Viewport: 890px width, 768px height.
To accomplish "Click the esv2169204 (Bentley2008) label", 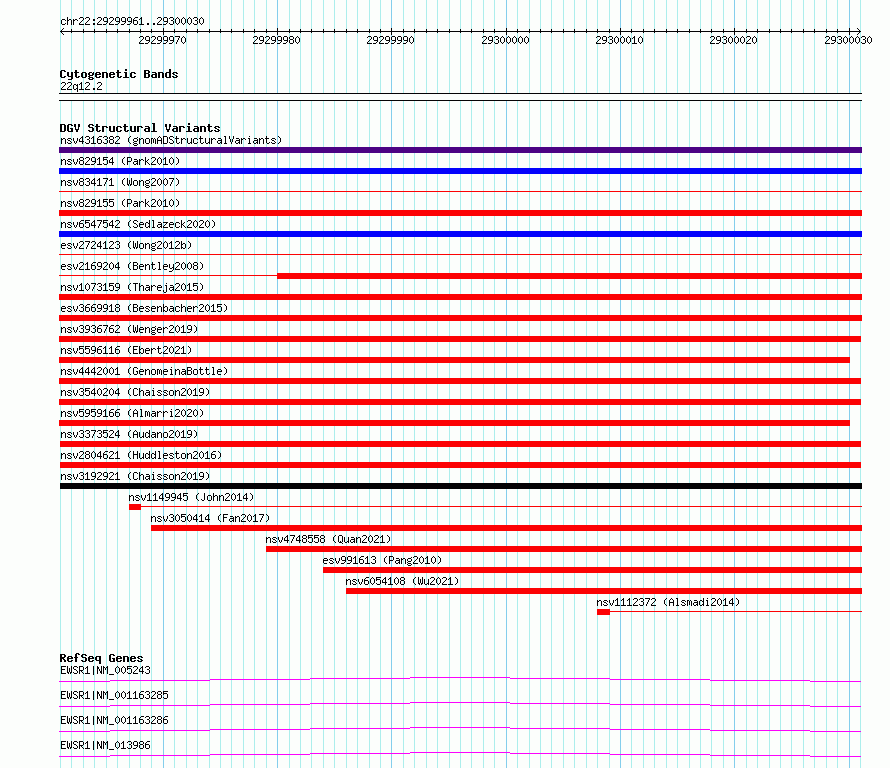I will tap(132, 266).
